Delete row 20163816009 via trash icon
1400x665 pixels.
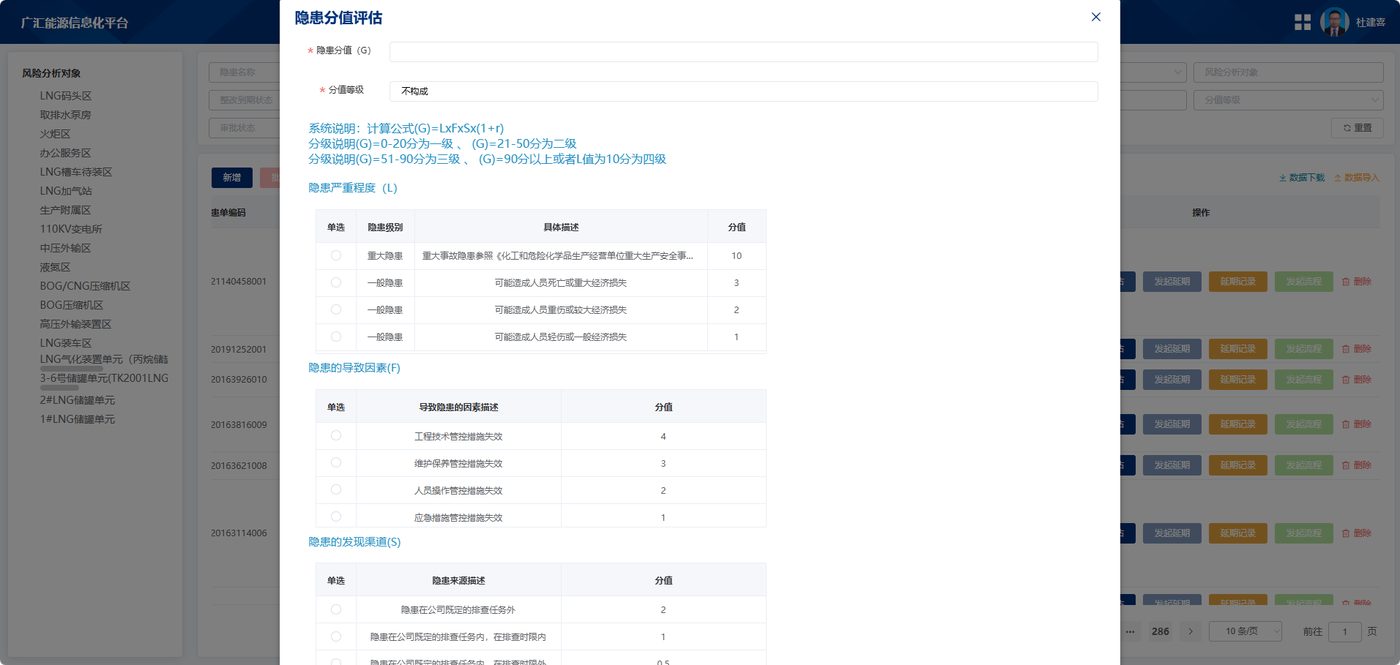pyautogui.click(x=1356, y=424)
